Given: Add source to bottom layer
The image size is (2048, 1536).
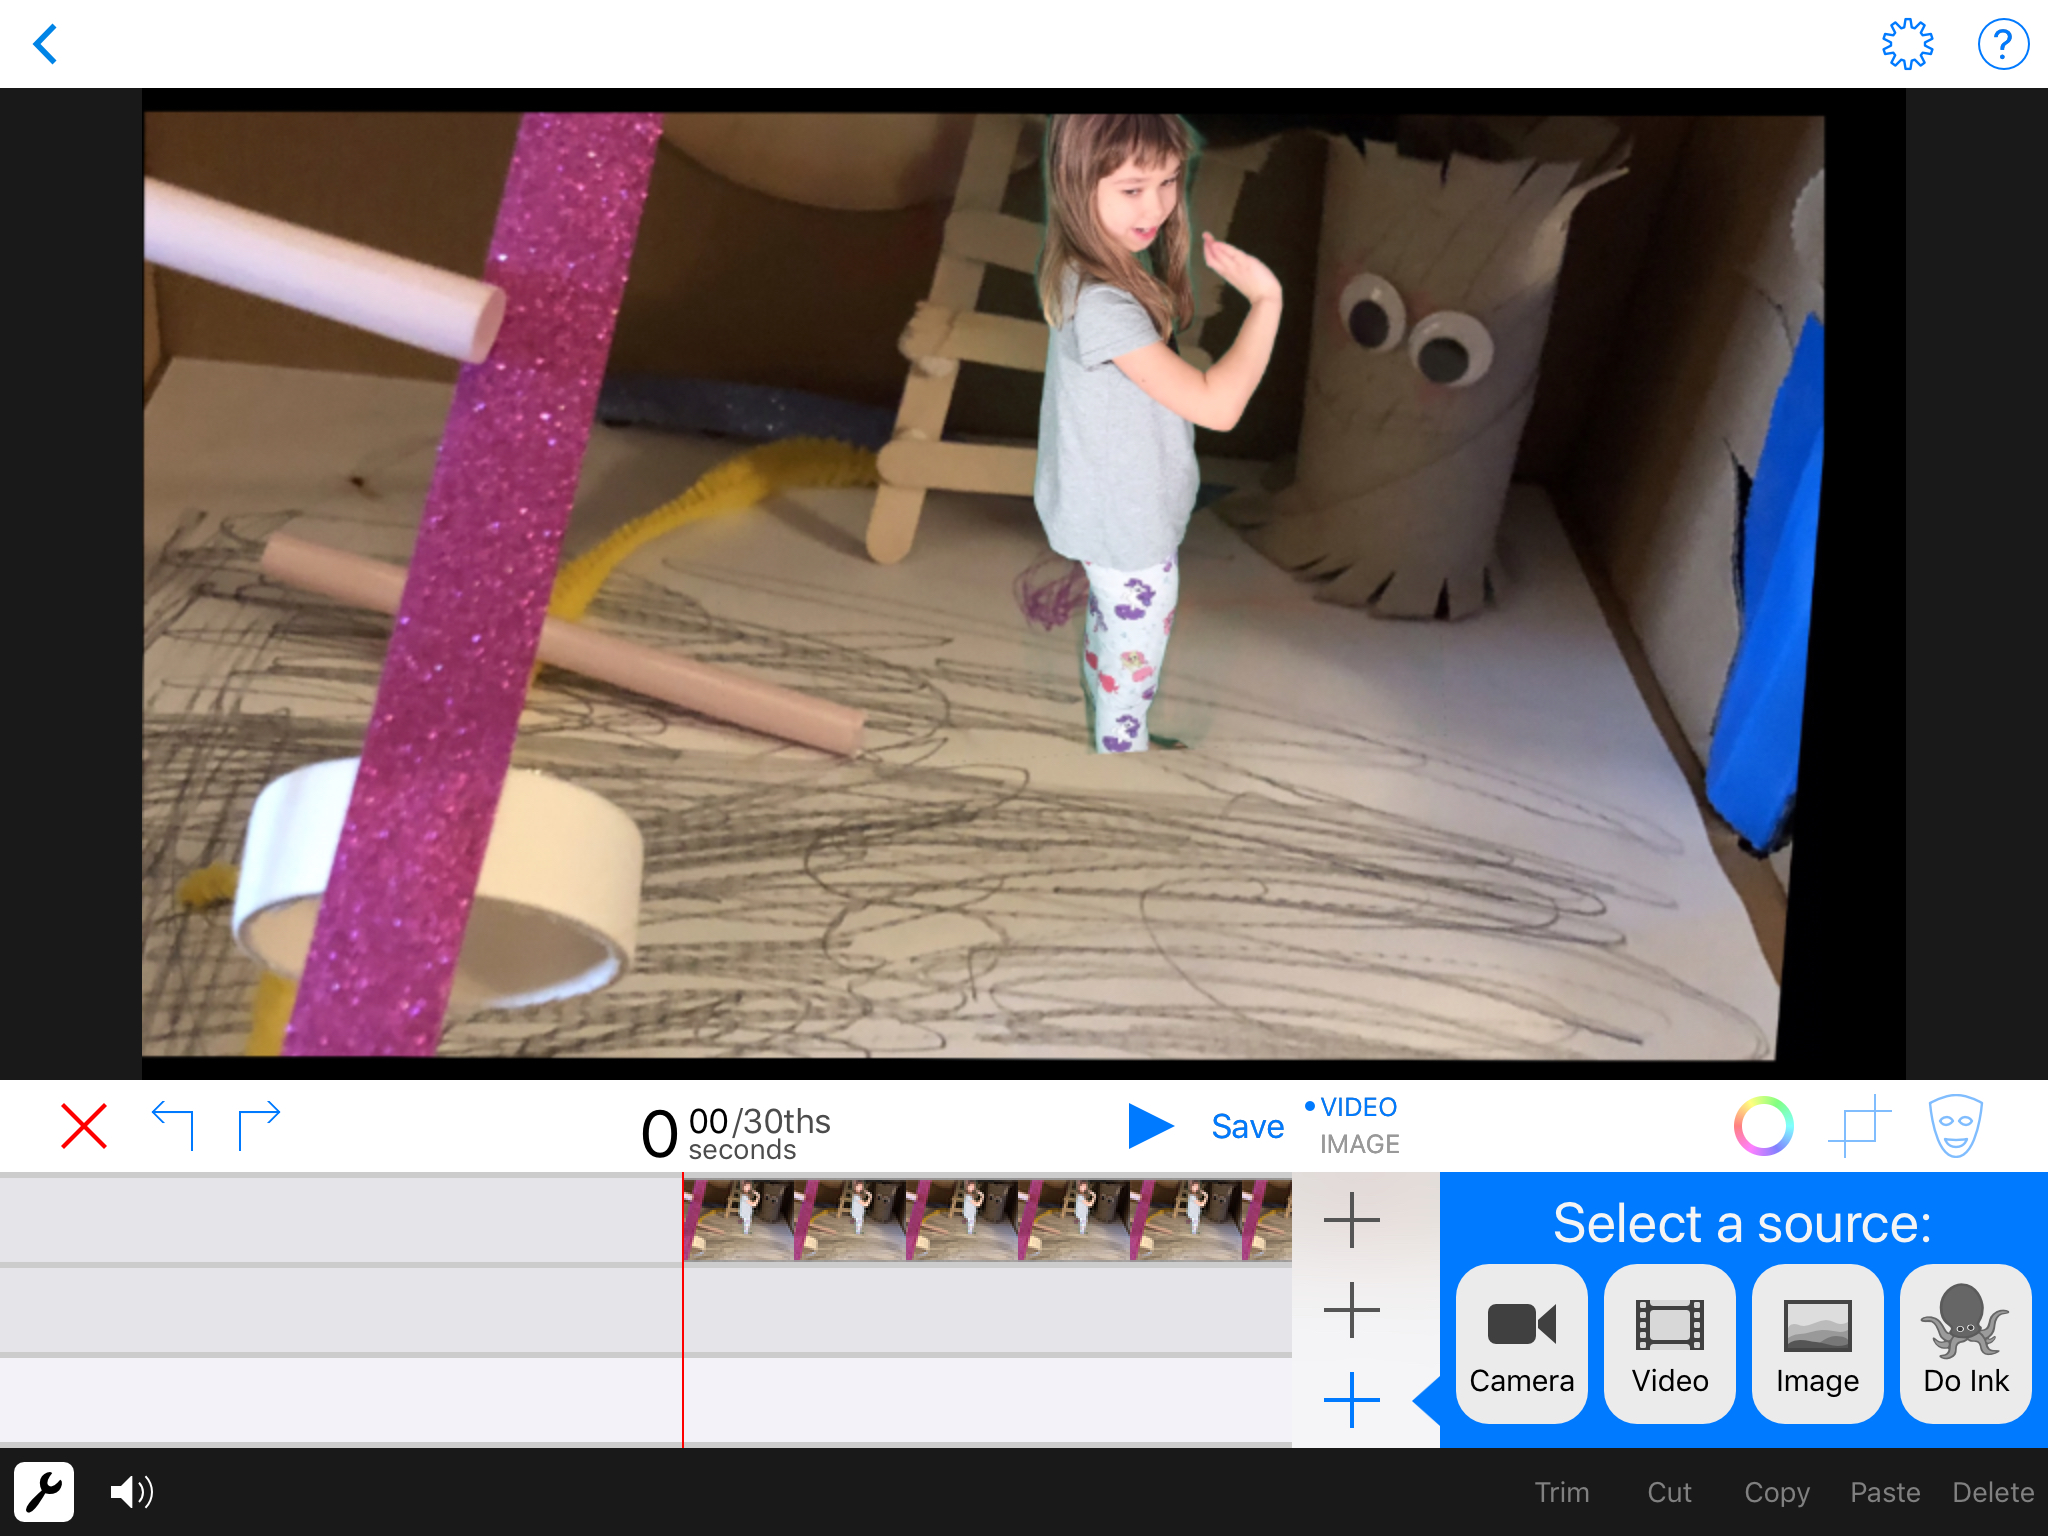Looking at the screenshot, I should (x=1351, y=1400).
